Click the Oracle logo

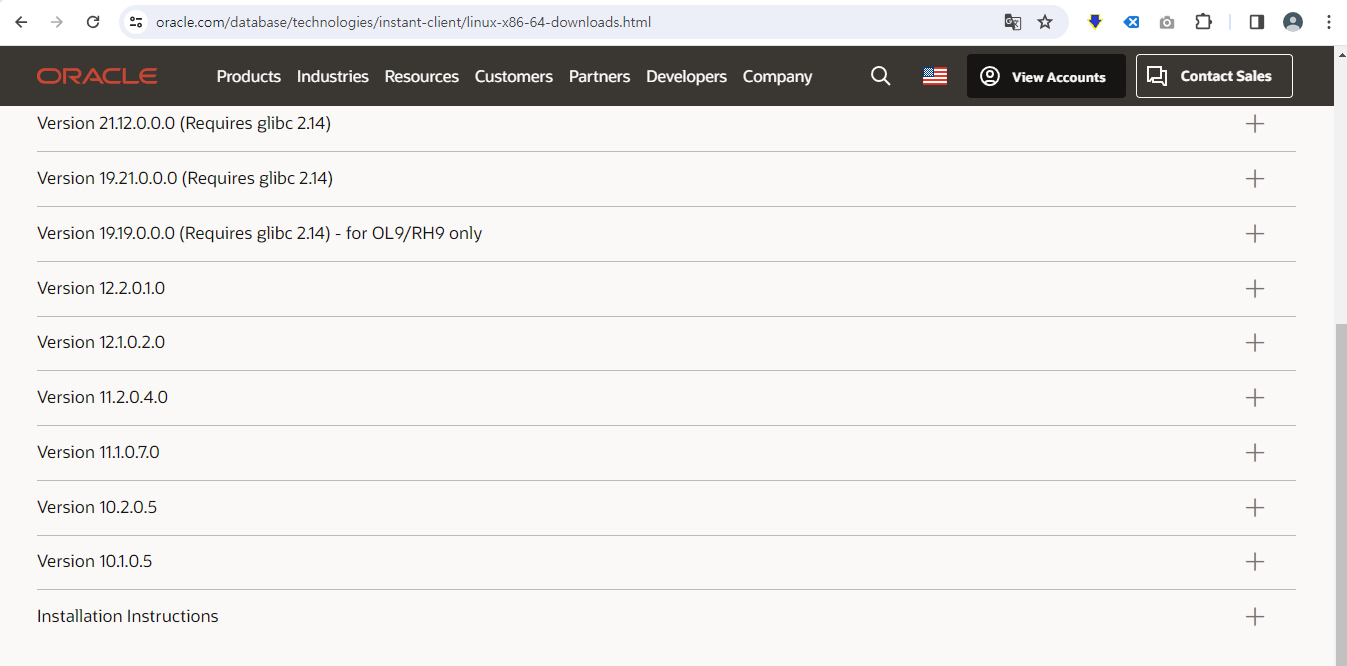(x=97, y=76)
